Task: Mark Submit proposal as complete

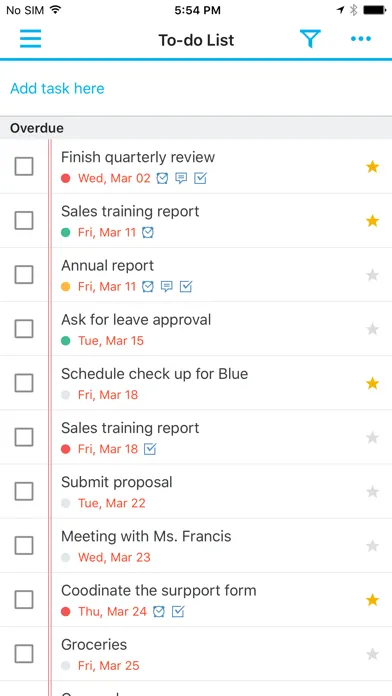Action: coord(24,491)
